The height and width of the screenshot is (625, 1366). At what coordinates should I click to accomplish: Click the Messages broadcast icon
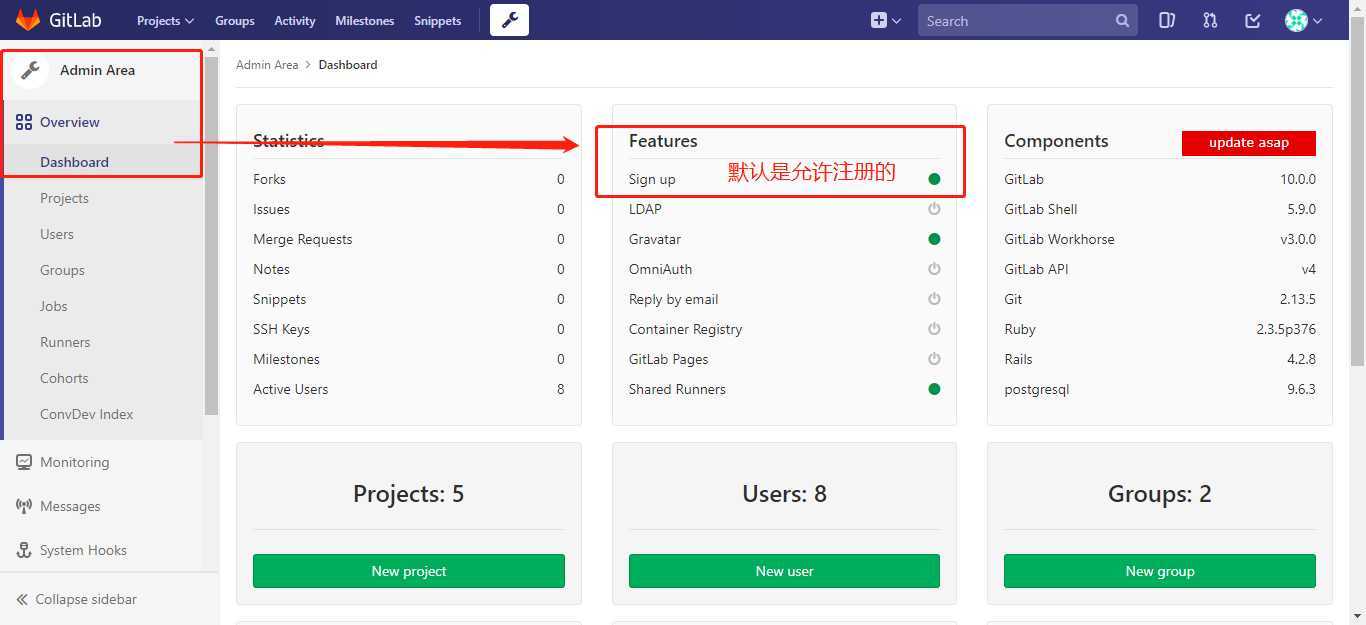24,506
